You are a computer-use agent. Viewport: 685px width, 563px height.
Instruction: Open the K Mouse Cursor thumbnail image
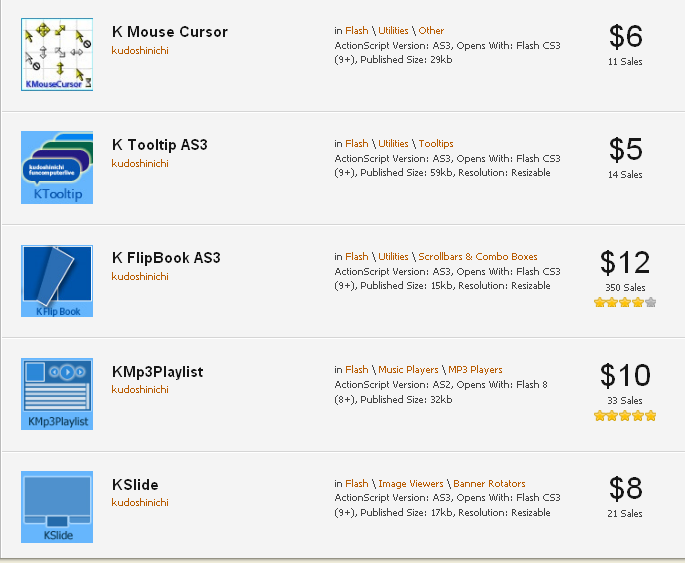coord(57,55)
